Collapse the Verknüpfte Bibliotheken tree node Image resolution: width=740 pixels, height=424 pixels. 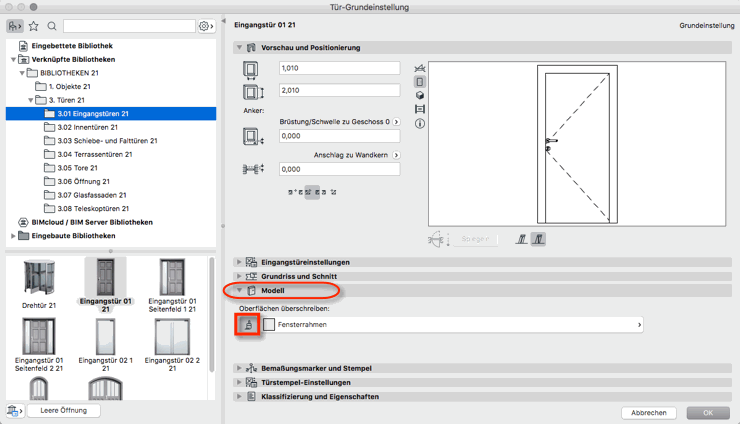pyautogui.click(x=13, y=59)
